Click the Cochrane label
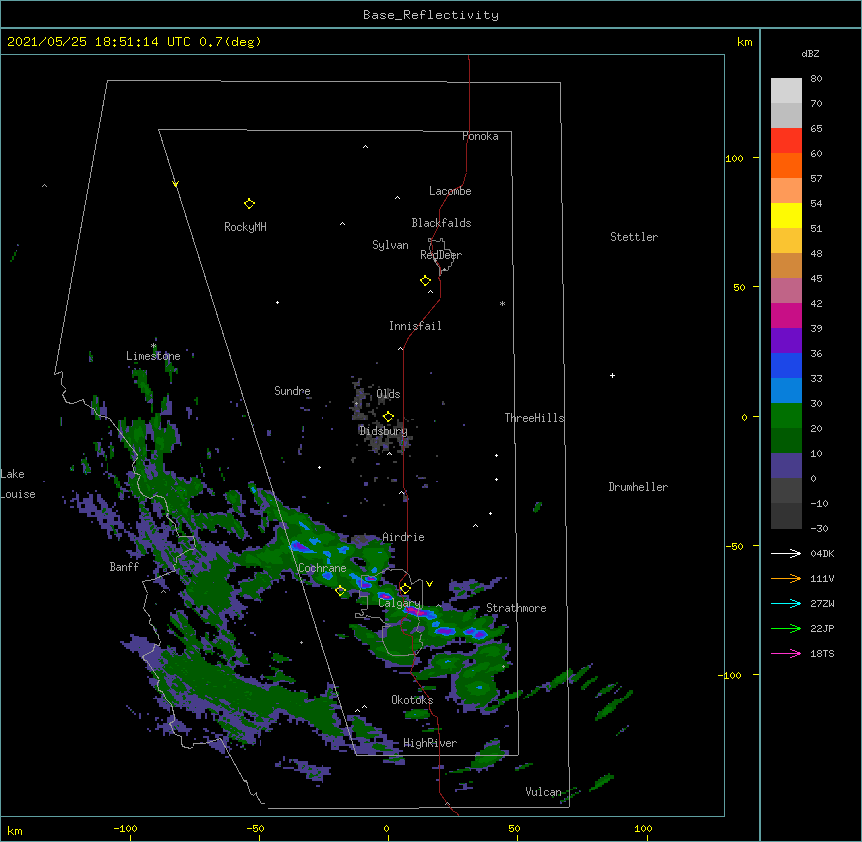Image resolution: width=862 pixels, height=842 pixels. 322,568
